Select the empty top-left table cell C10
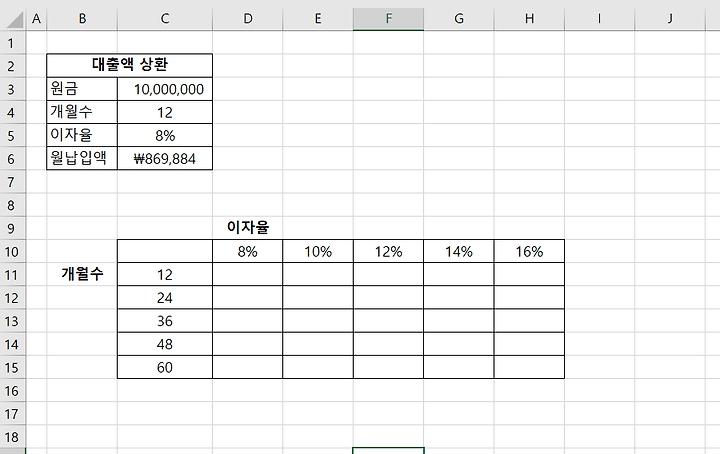The image size is (720, 454). [x=165, y=251]
